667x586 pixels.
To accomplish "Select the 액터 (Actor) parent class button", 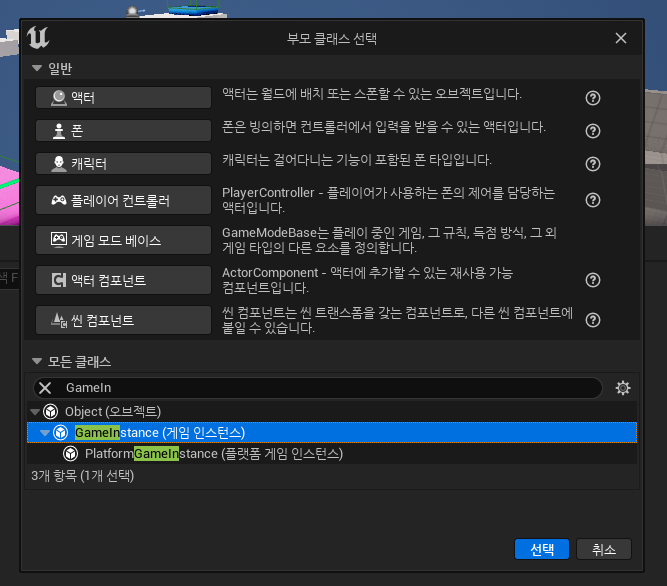I will 123,97.
